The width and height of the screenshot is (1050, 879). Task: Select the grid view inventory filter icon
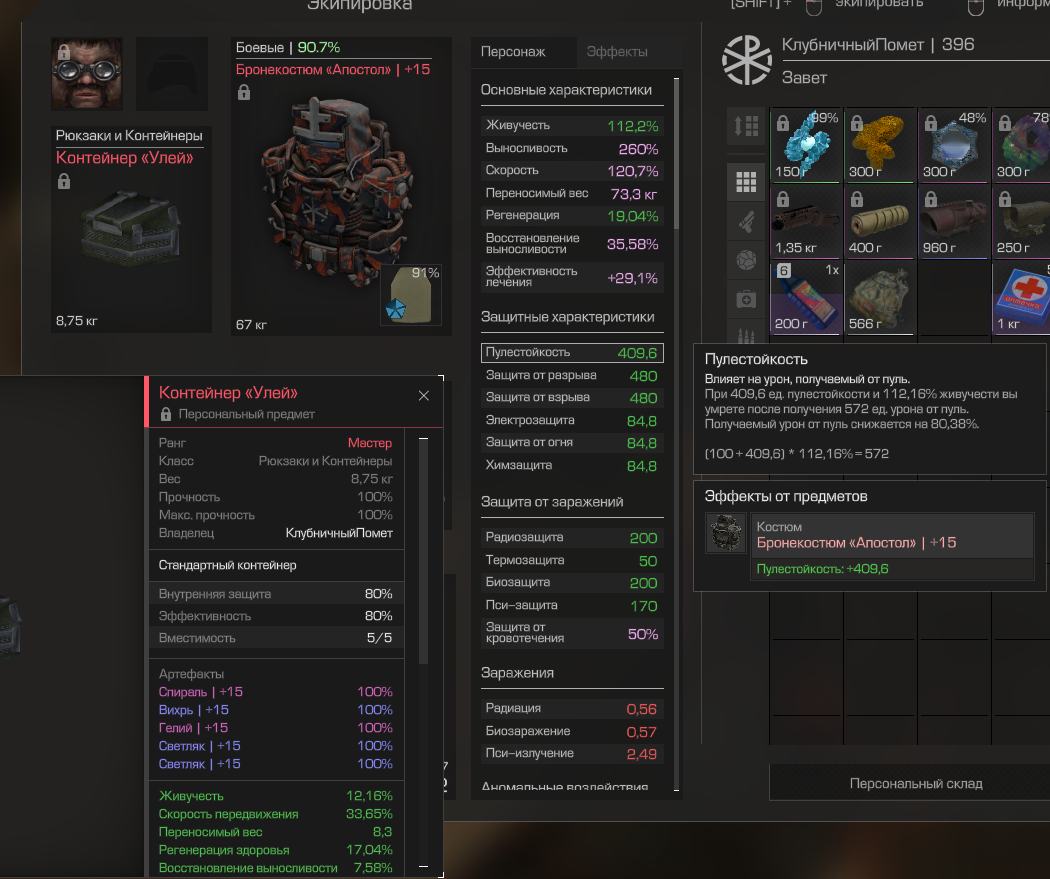click(x=746, y=181)
